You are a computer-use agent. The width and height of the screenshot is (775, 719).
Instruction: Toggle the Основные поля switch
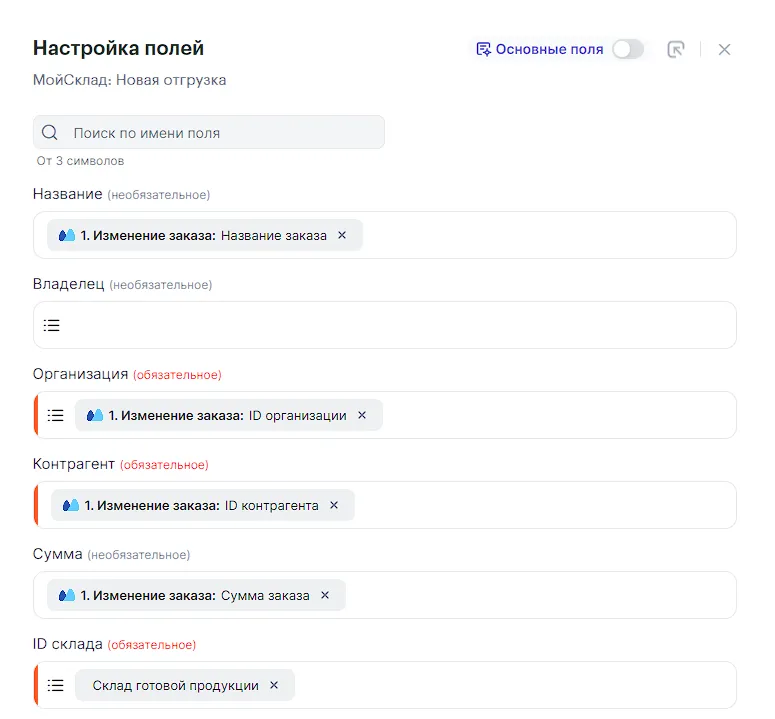tap(628, 49)
